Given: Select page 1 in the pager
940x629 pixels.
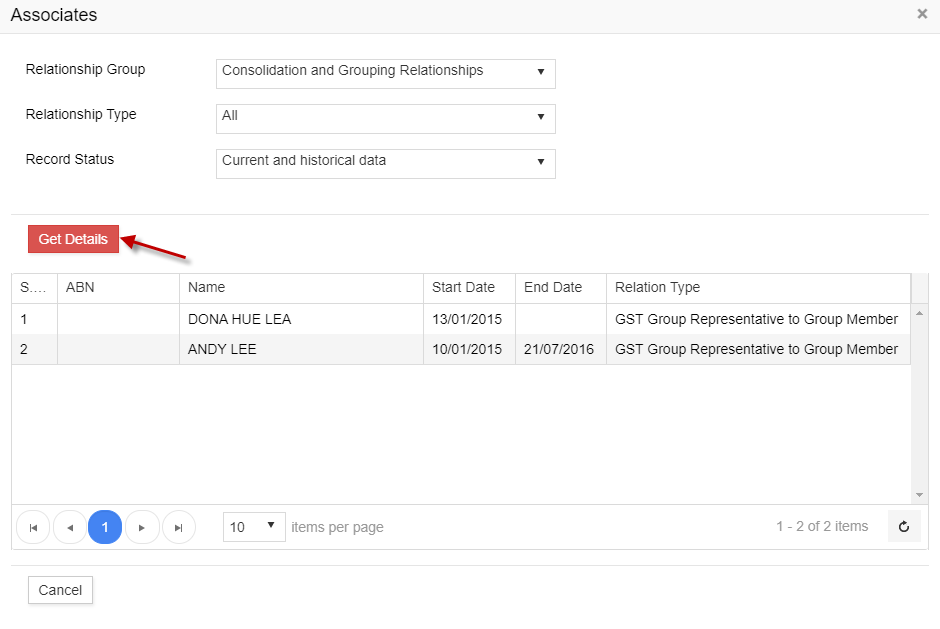Looking at the screenshot, I should [105, 527].
